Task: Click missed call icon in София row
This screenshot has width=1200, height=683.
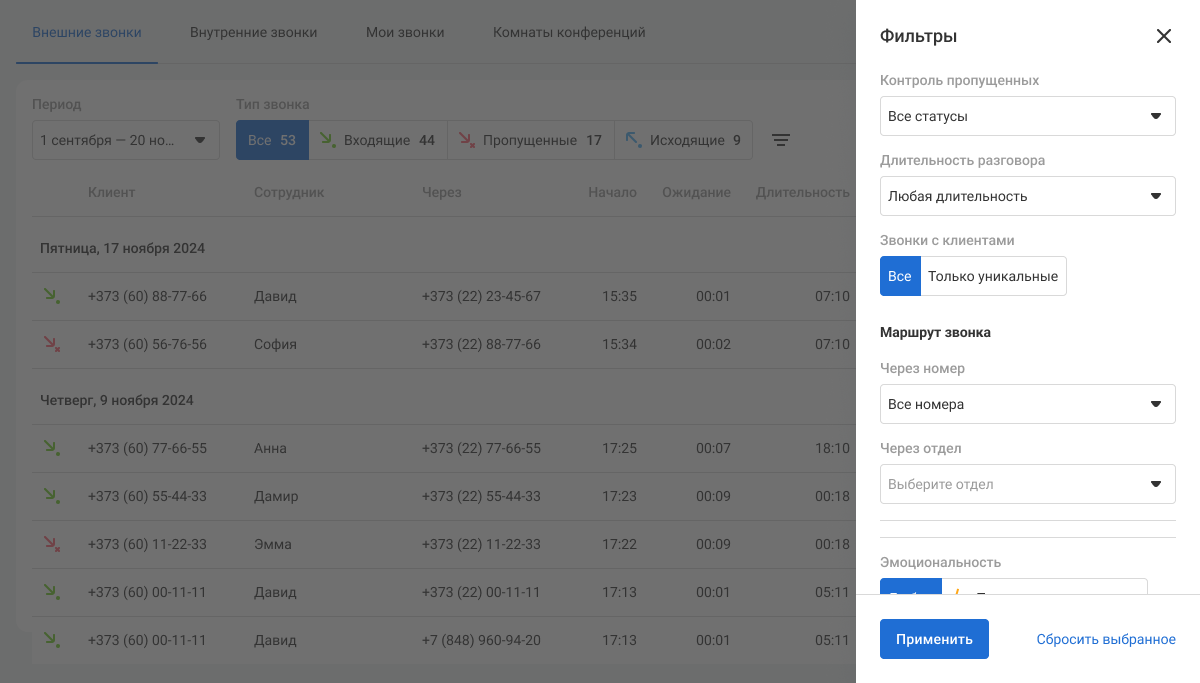Action: (50, 344)
